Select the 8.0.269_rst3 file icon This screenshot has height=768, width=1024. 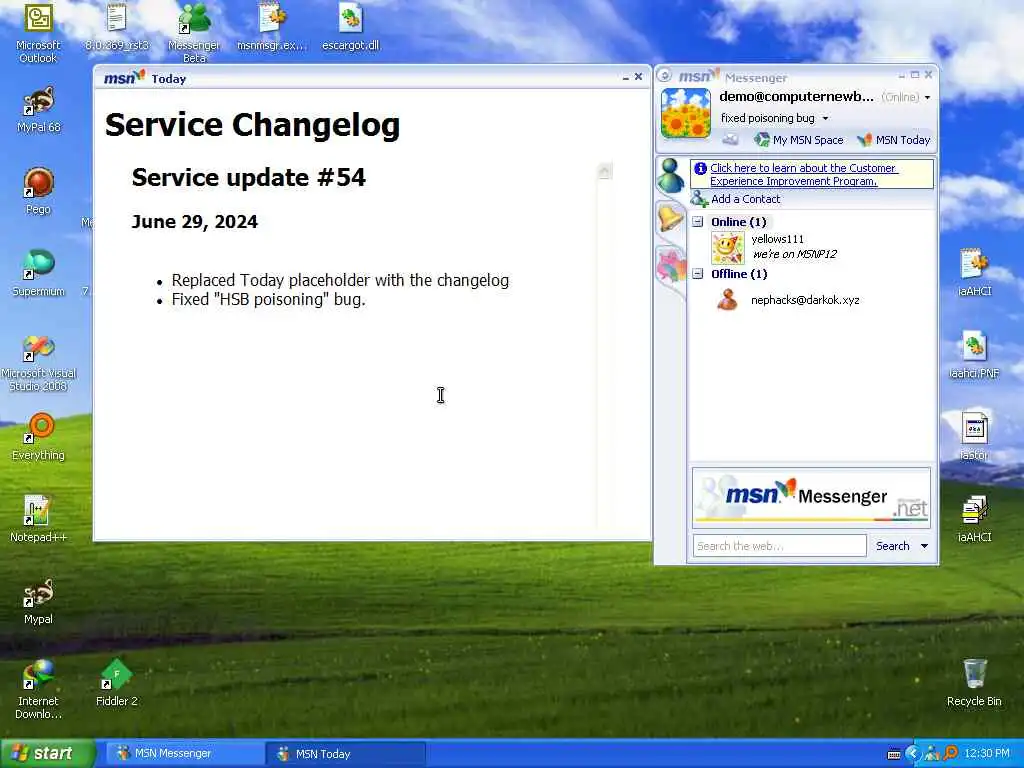coord(117,27)
